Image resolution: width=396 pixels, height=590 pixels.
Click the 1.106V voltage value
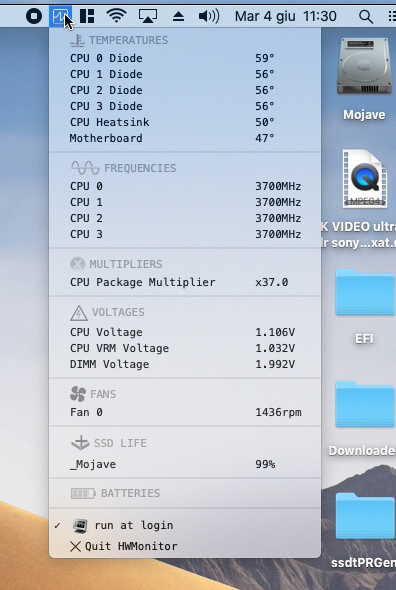[275, 332]
